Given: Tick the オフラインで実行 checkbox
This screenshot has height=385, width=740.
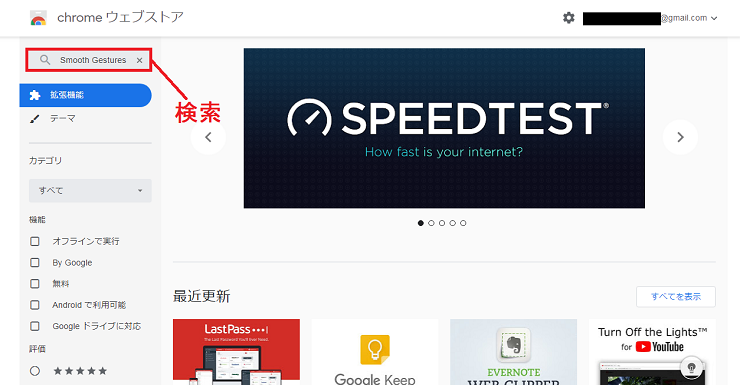Looking at the screenshot, I should (35, 241).
